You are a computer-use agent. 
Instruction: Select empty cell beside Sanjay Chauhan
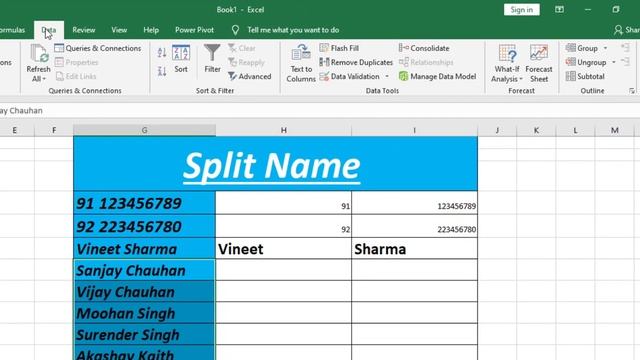pos(283,270)
